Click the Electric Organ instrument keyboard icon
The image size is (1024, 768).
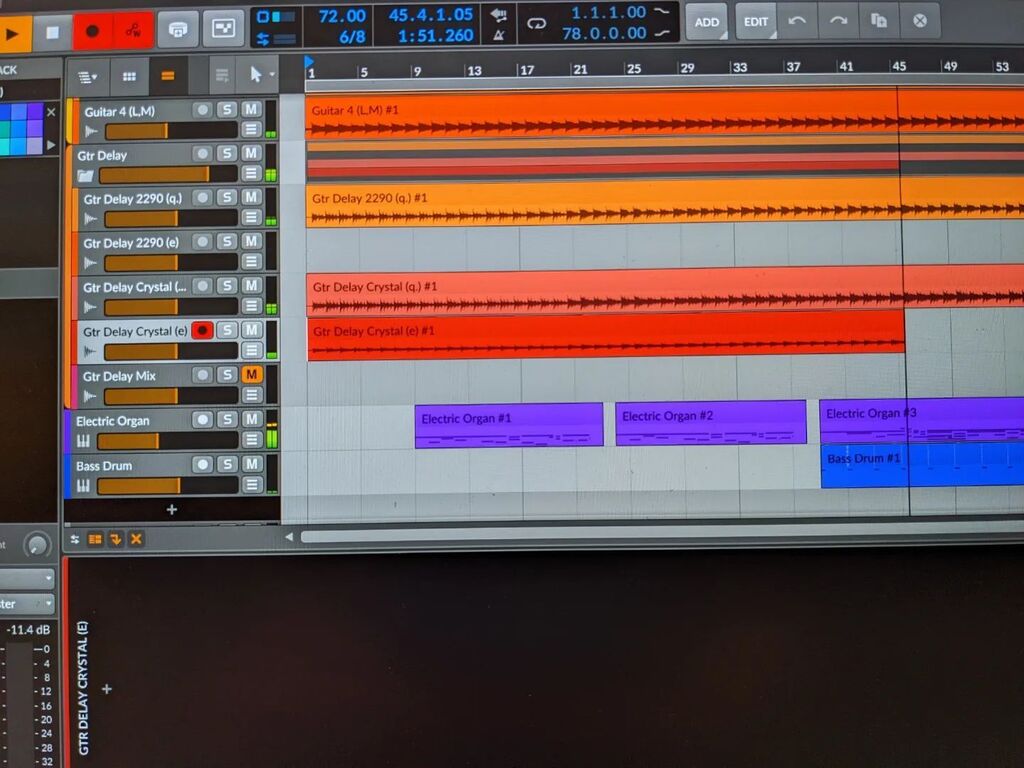point(83,441)
